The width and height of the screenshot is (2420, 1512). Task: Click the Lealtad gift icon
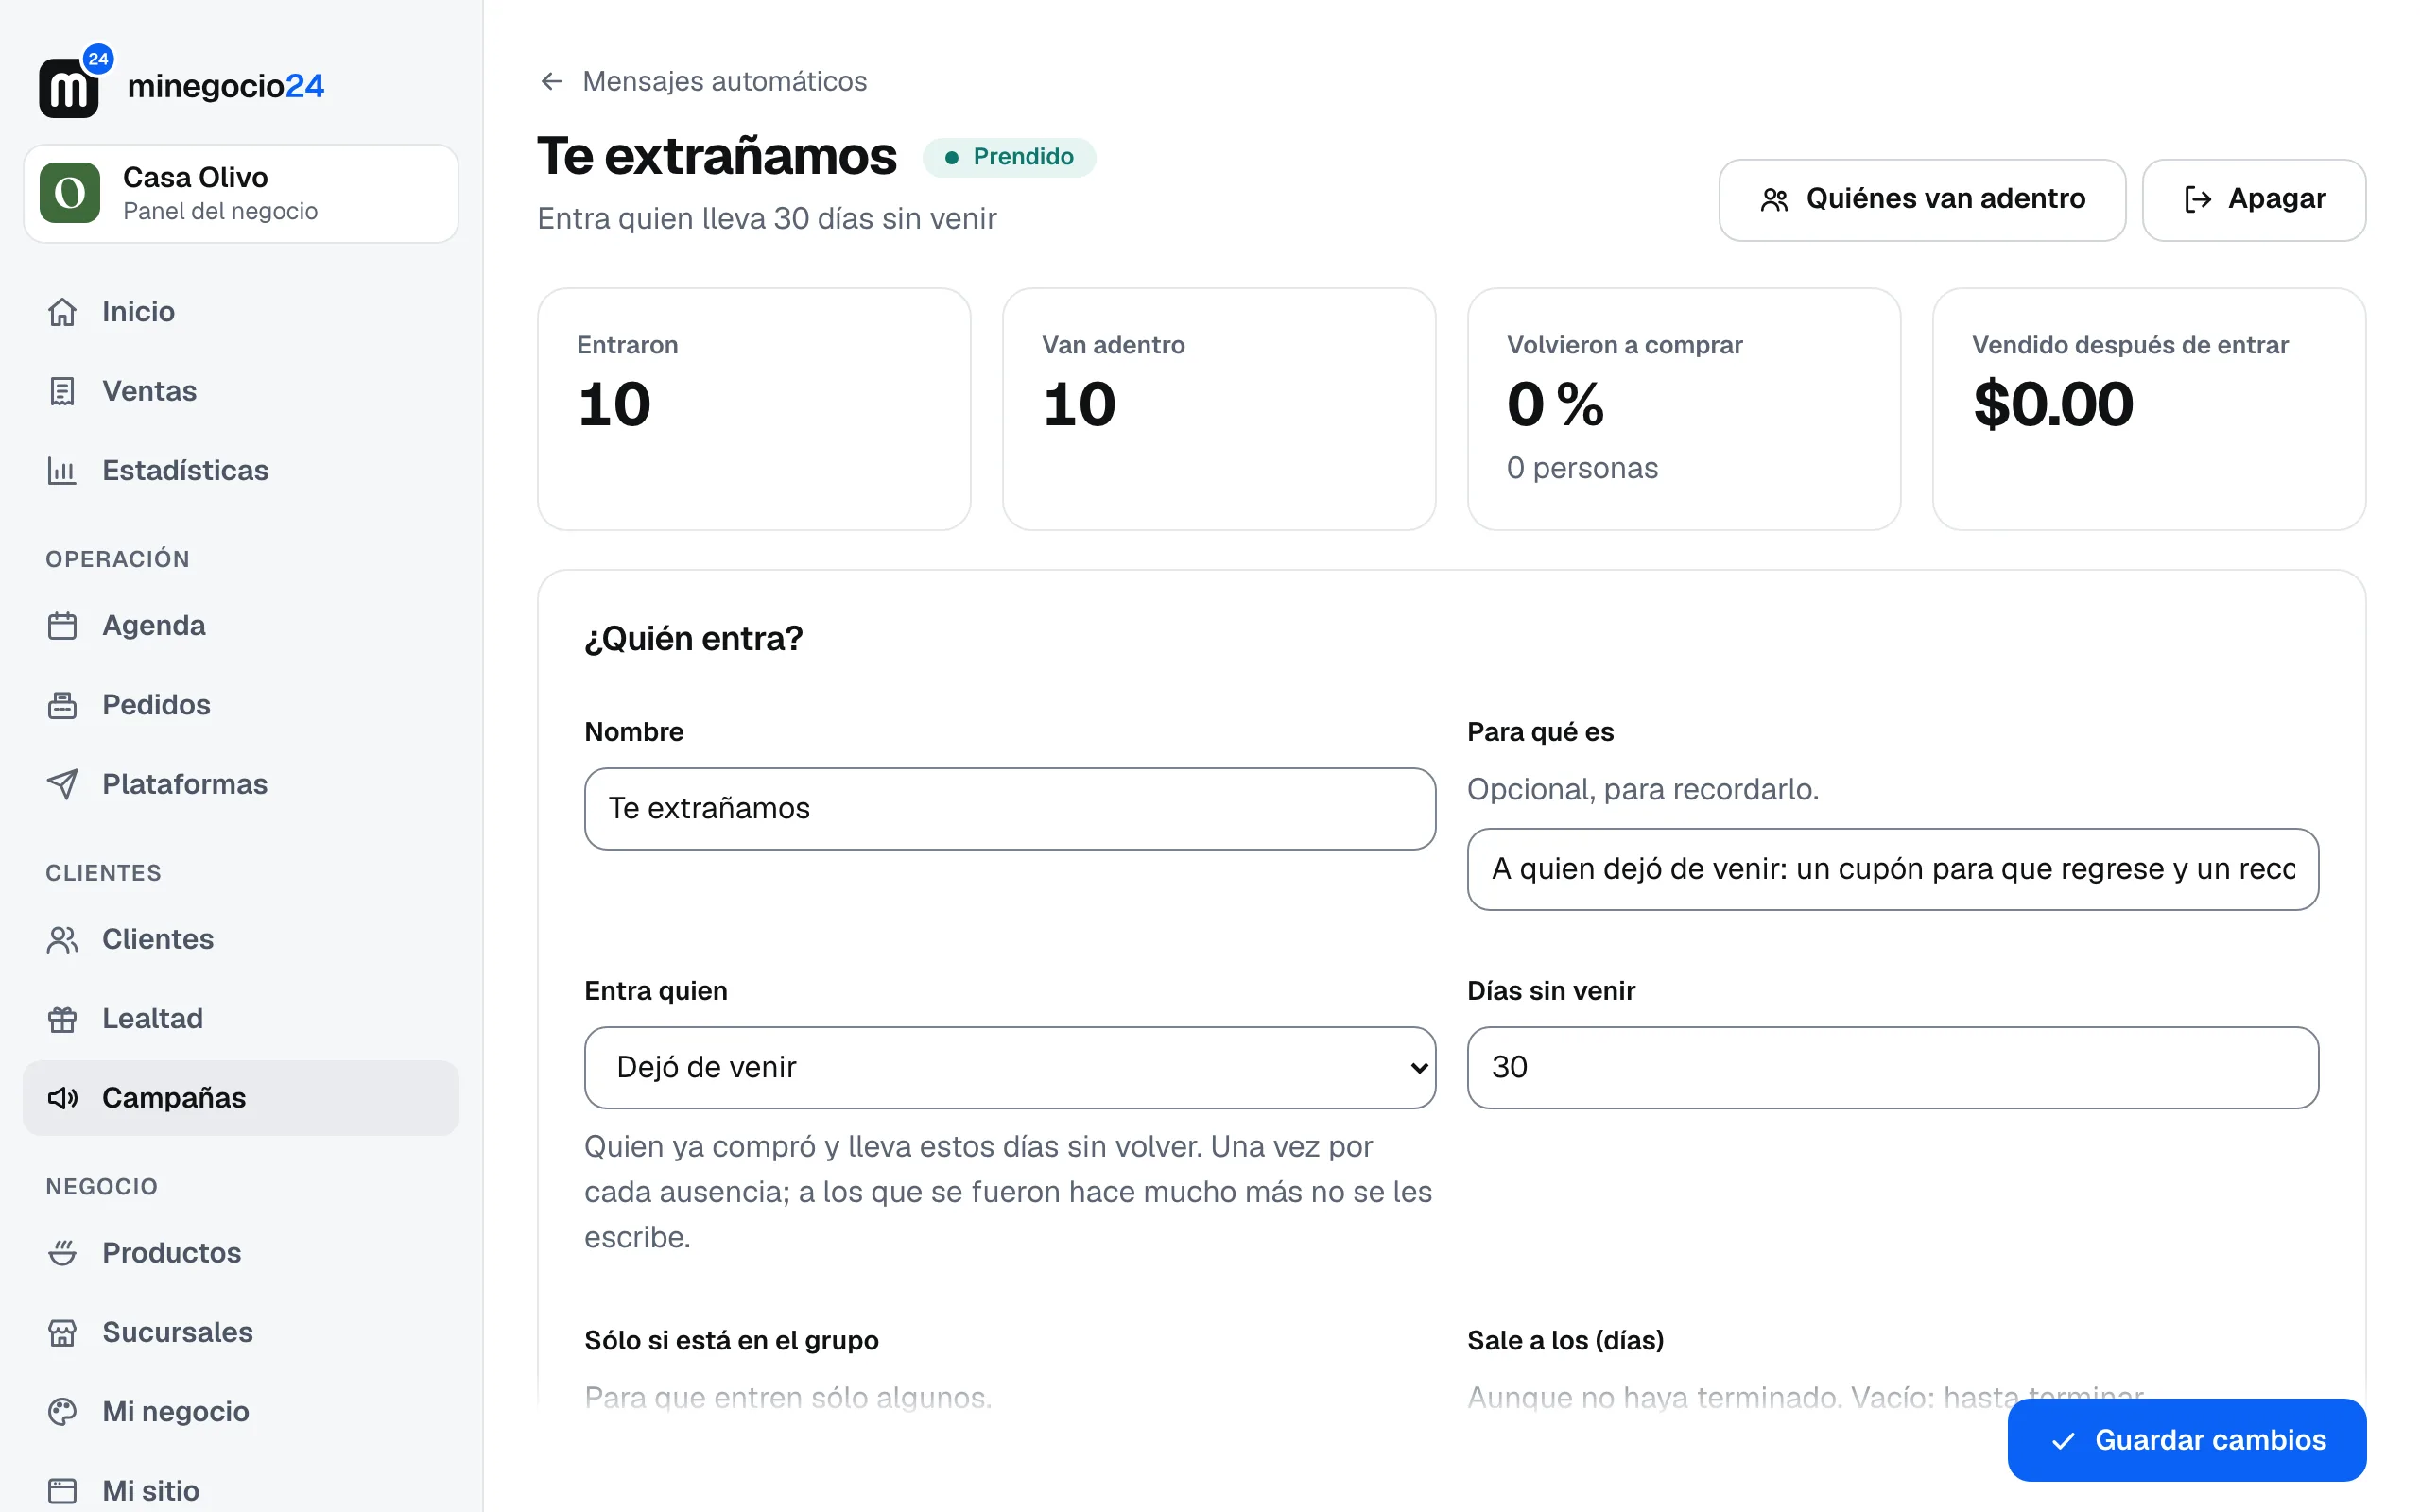pyautogui.click(x=62, y=1019)
